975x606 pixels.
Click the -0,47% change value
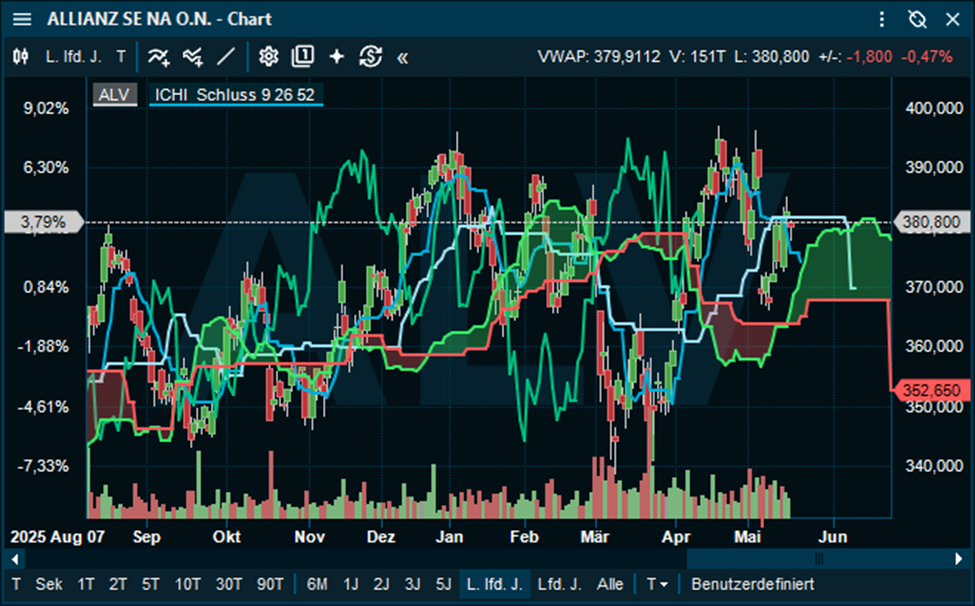(x=926, y=57)
